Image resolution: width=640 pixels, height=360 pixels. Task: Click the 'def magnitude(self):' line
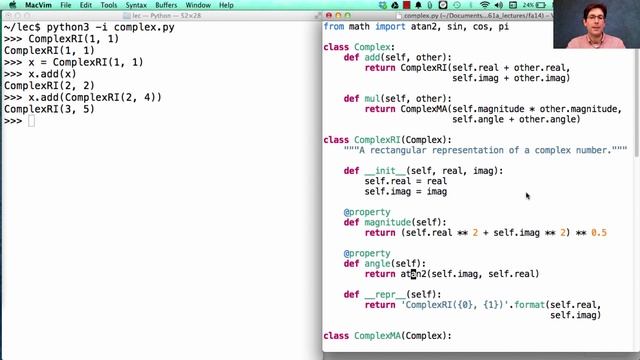(x=395, y=222)
